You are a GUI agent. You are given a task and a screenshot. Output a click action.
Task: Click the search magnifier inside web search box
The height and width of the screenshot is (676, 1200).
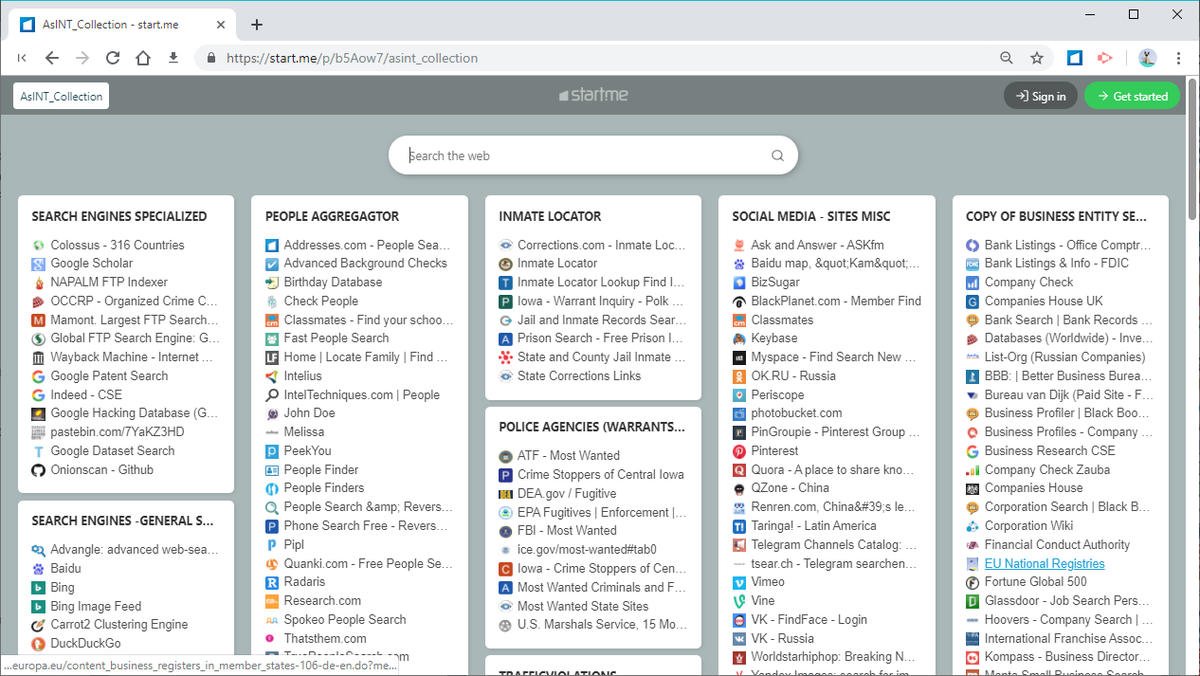[778, 156]
